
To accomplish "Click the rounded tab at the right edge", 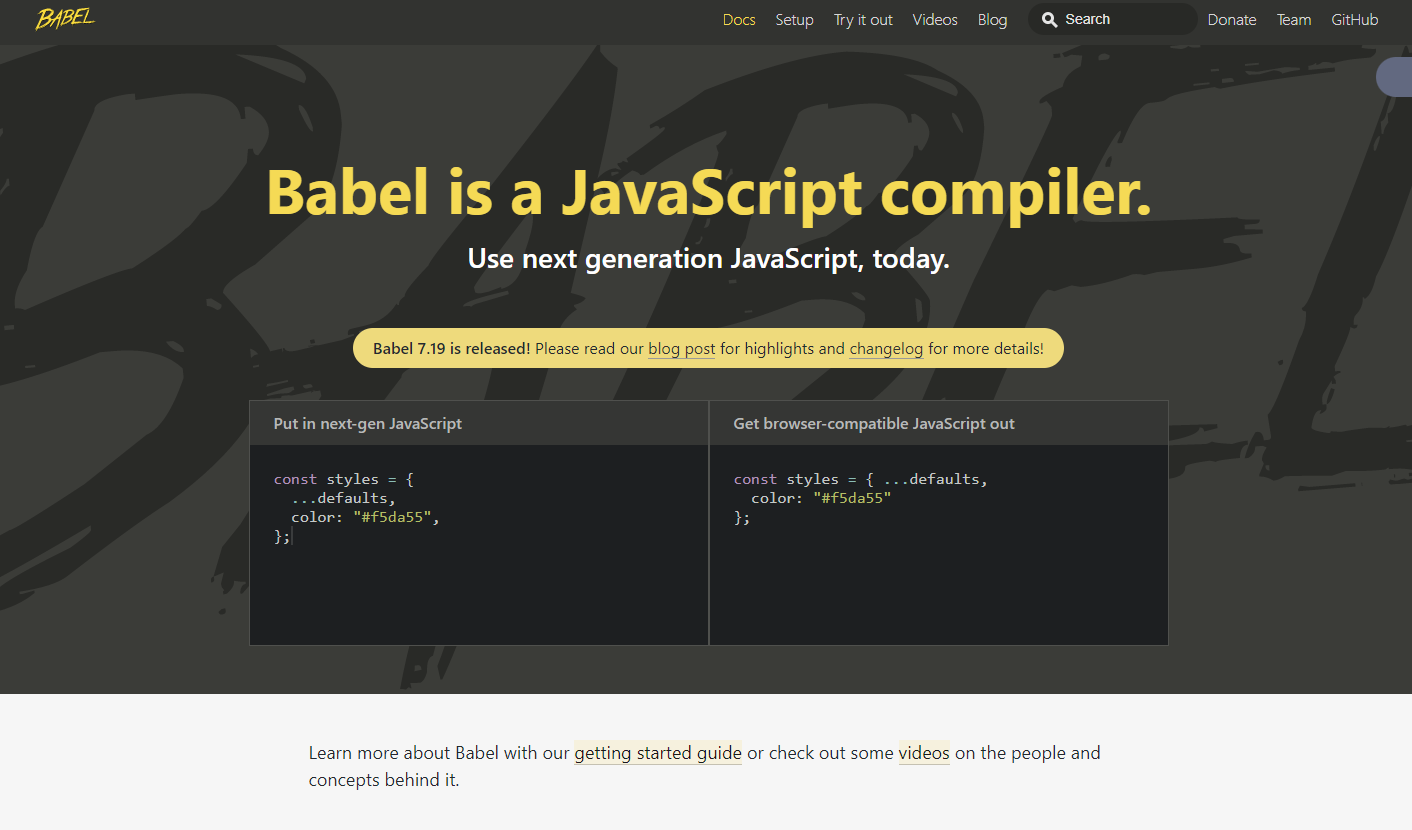I will tap(1395, 77).
